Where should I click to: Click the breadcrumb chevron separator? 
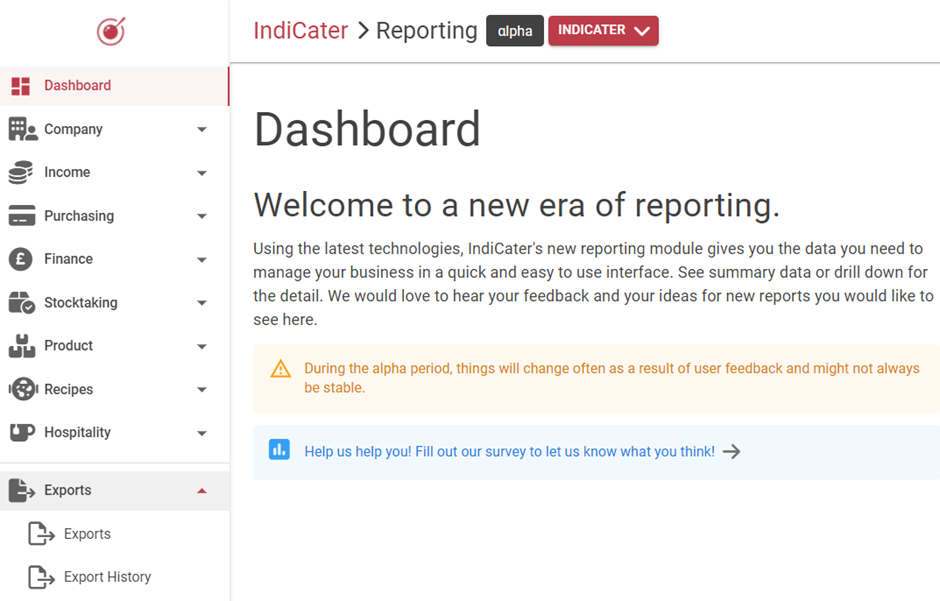tap(362, 31)
